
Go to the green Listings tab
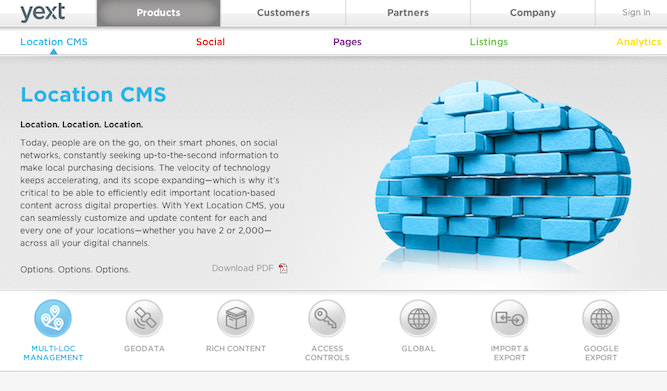click(489, 42)
